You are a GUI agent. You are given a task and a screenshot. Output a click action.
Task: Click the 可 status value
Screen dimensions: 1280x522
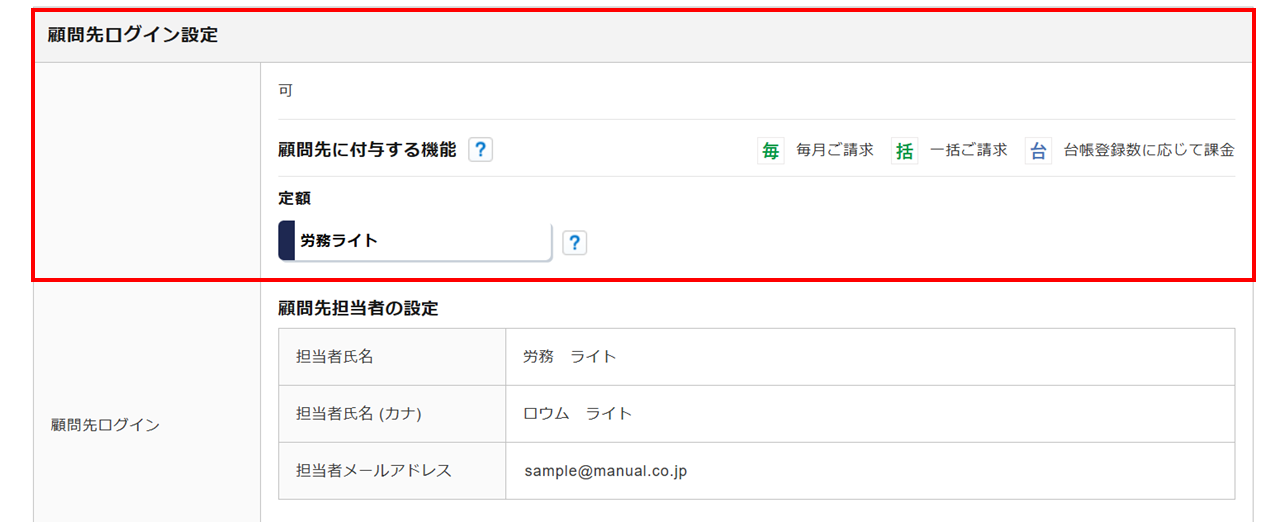tap(285, 90)
